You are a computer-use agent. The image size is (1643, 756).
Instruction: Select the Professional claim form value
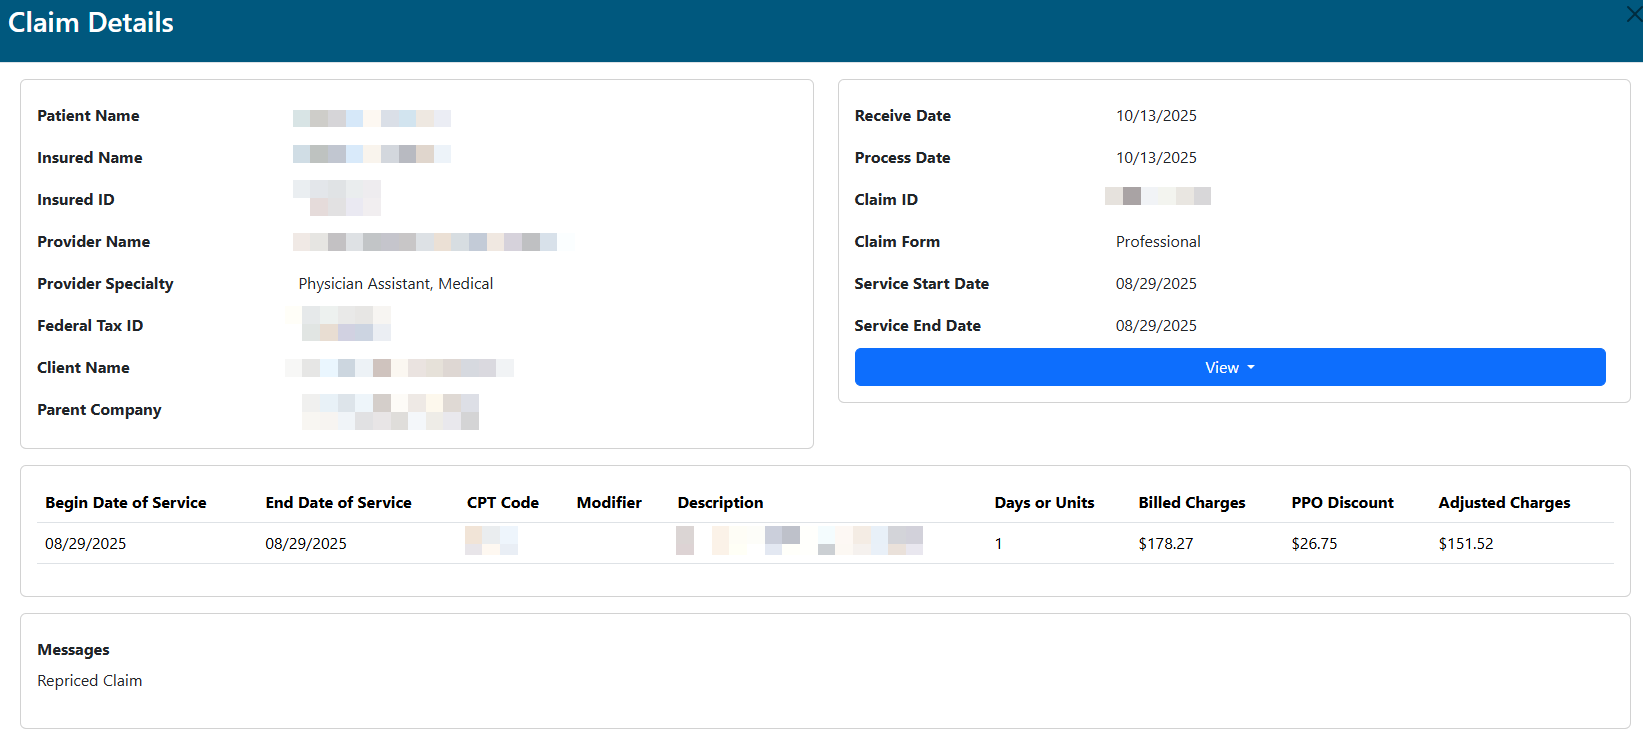click(x=1157, y=242)
